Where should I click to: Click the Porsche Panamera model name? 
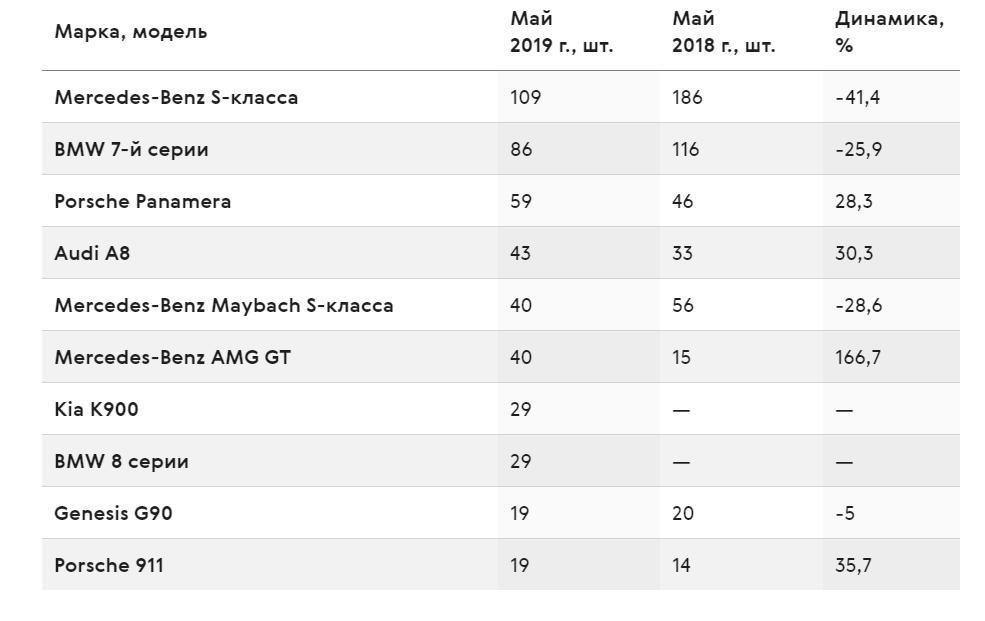click(143, 202)
